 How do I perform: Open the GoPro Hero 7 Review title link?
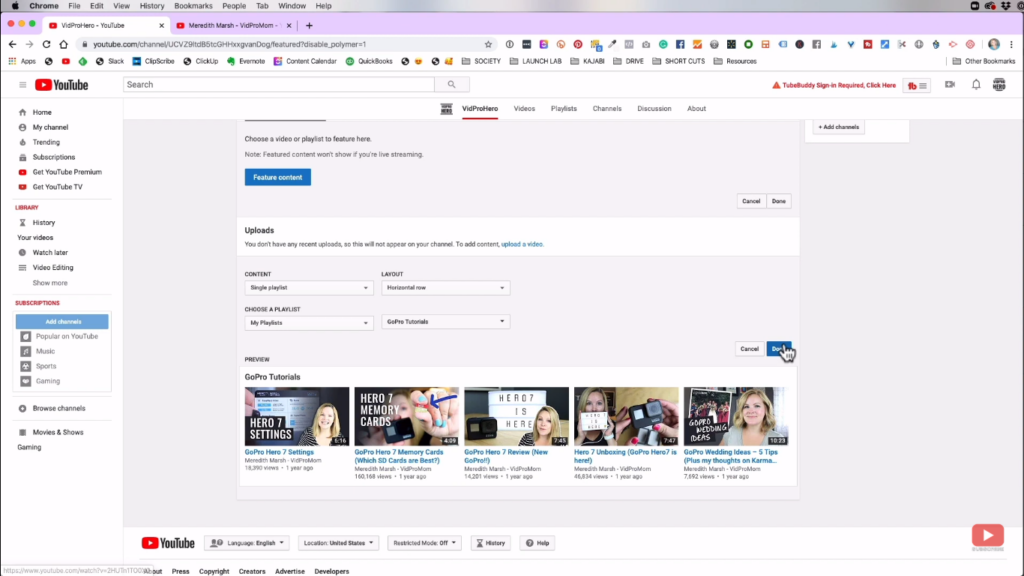pos(506,456)
